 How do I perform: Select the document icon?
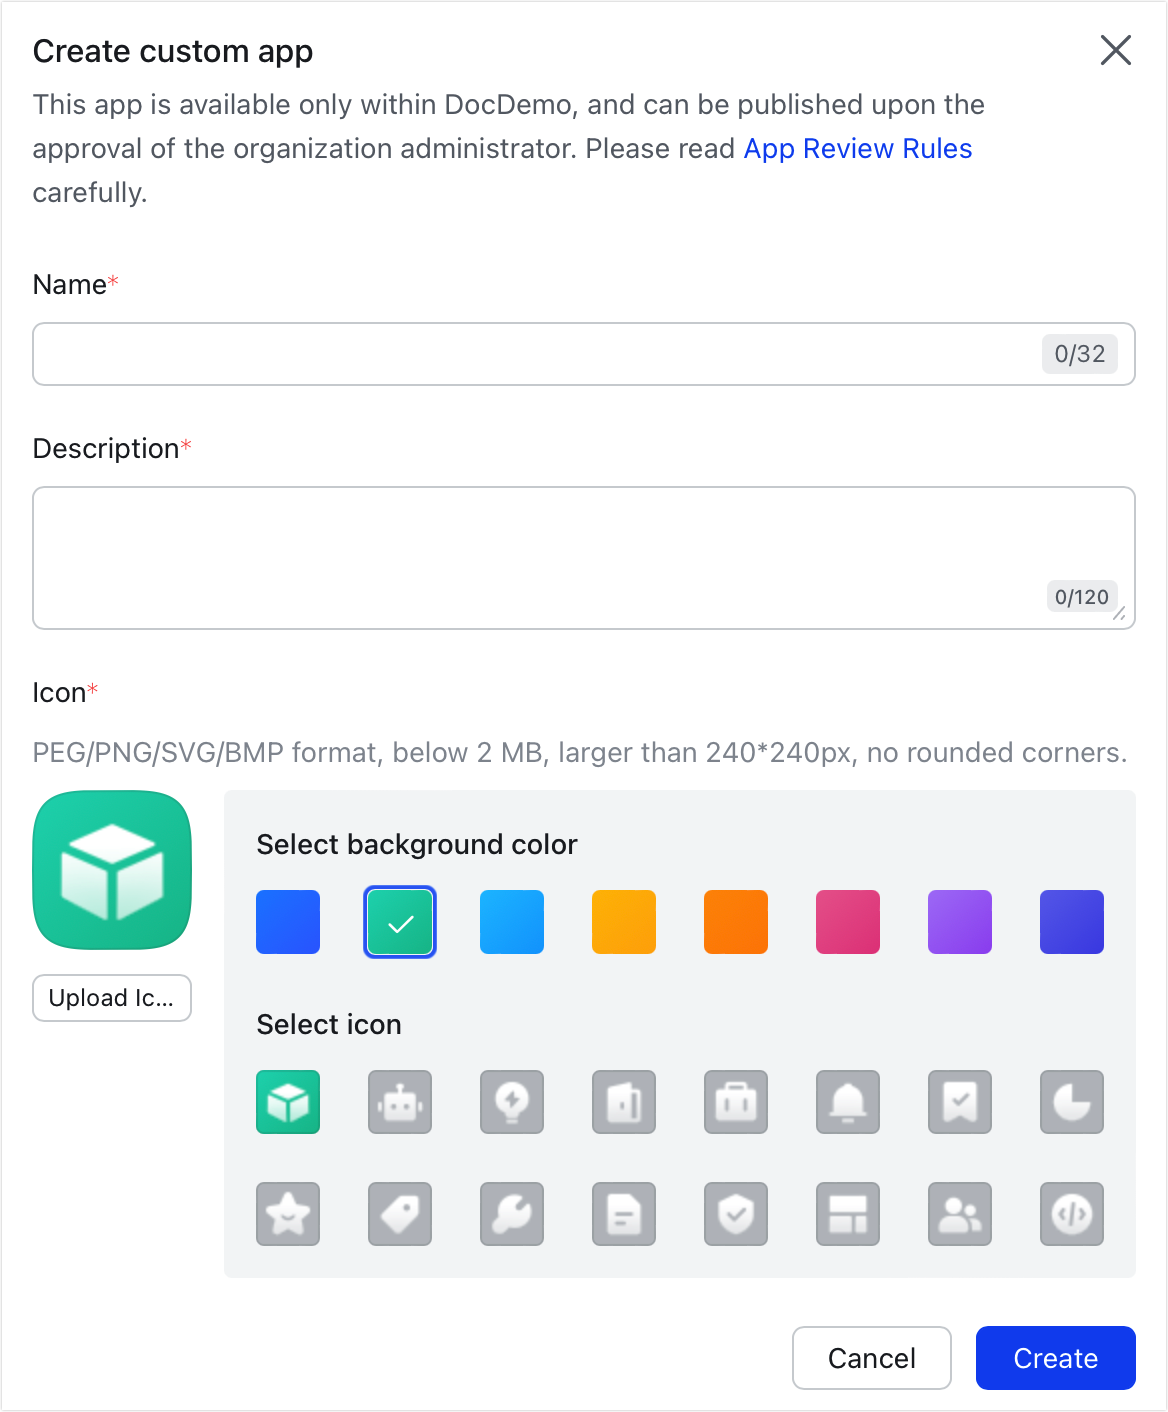click(x=624, y=1214)
